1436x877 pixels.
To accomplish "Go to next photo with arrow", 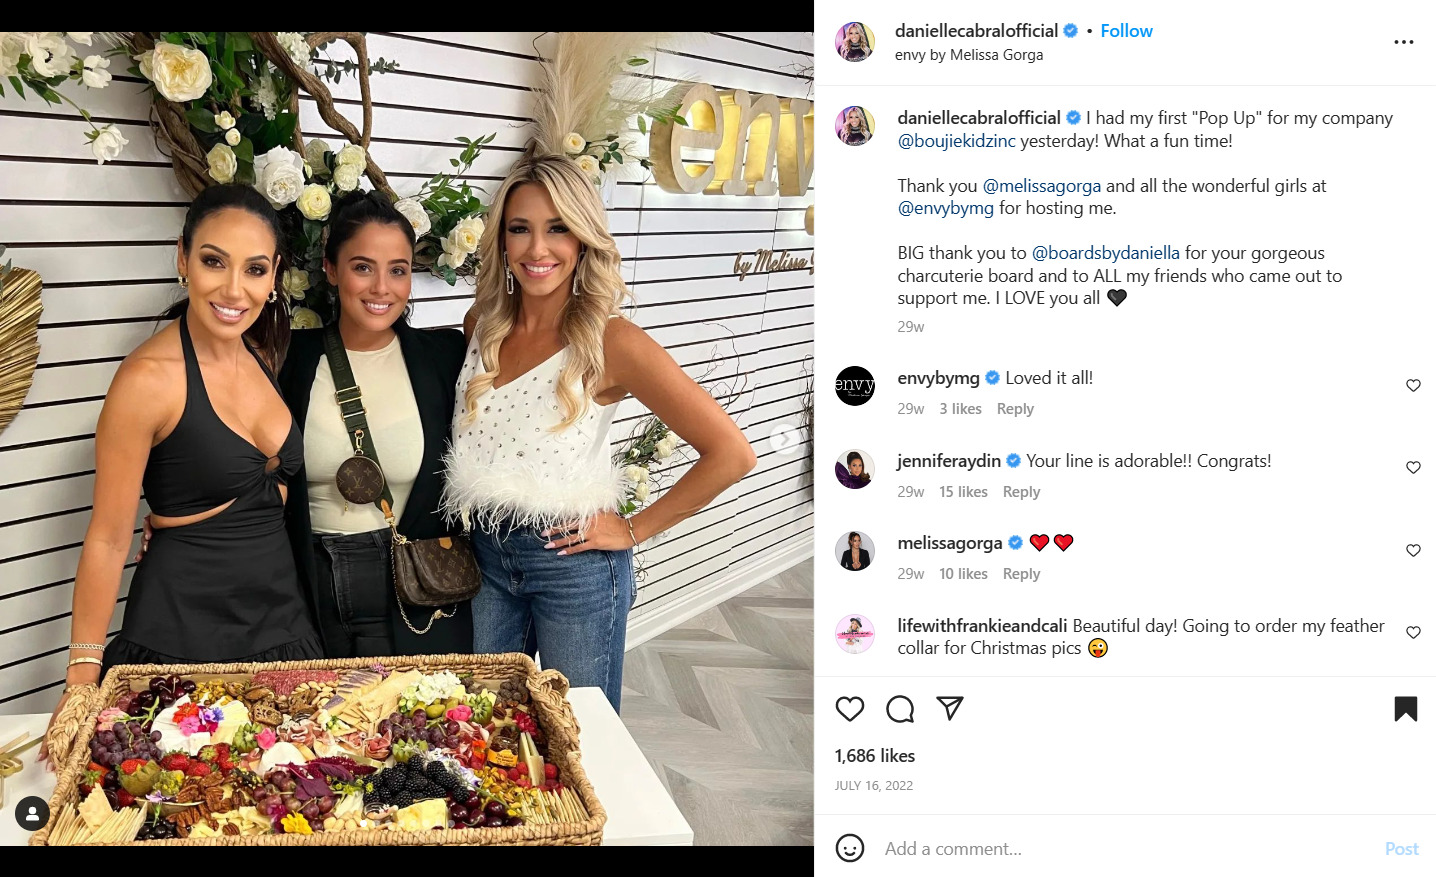I will [786, 438].
